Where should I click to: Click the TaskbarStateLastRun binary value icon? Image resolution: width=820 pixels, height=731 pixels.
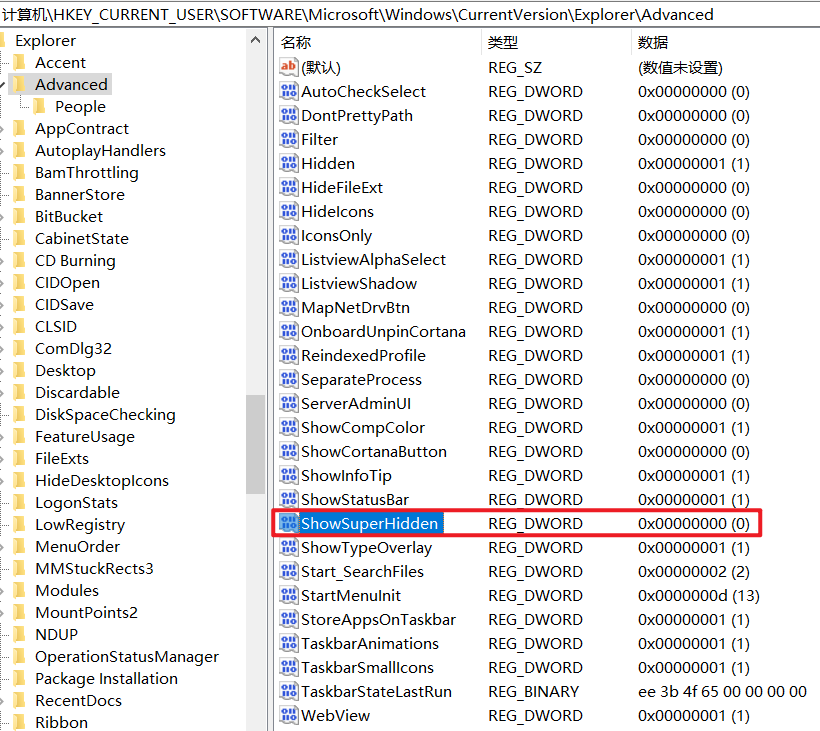(288, 691)
